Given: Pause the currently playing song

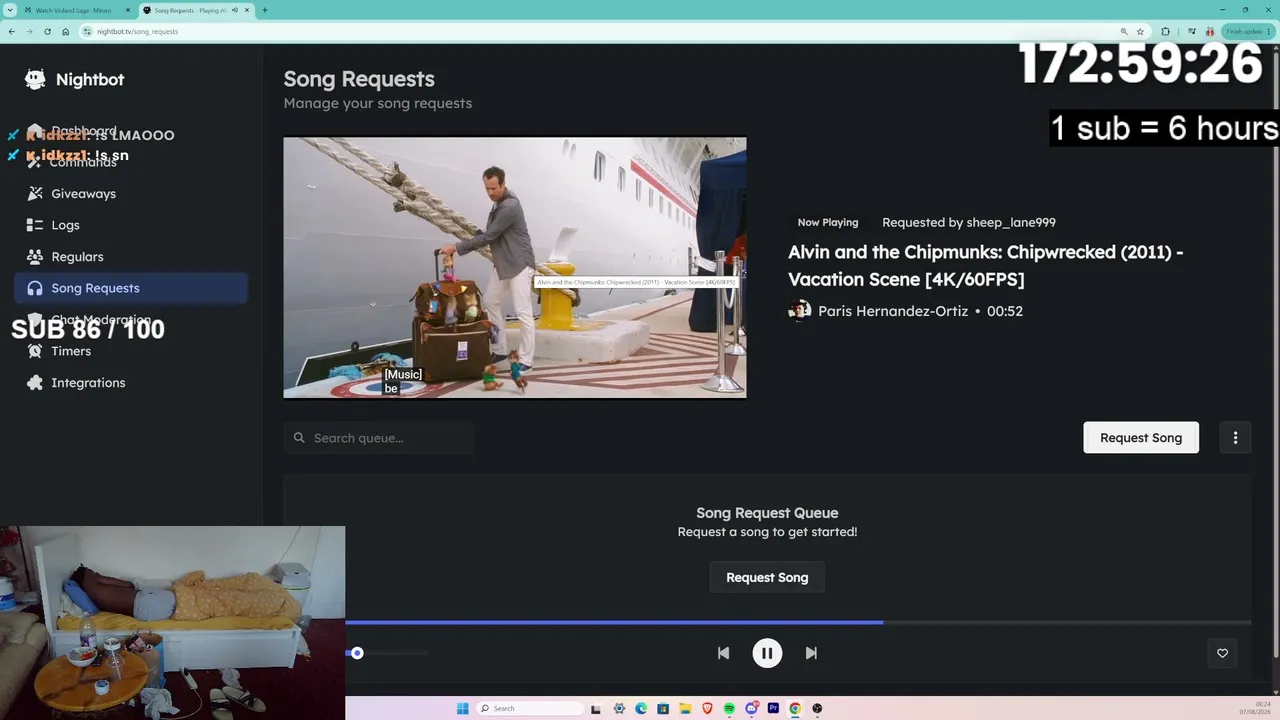Looking at the screenshot, I should click(x=767, y=653).
